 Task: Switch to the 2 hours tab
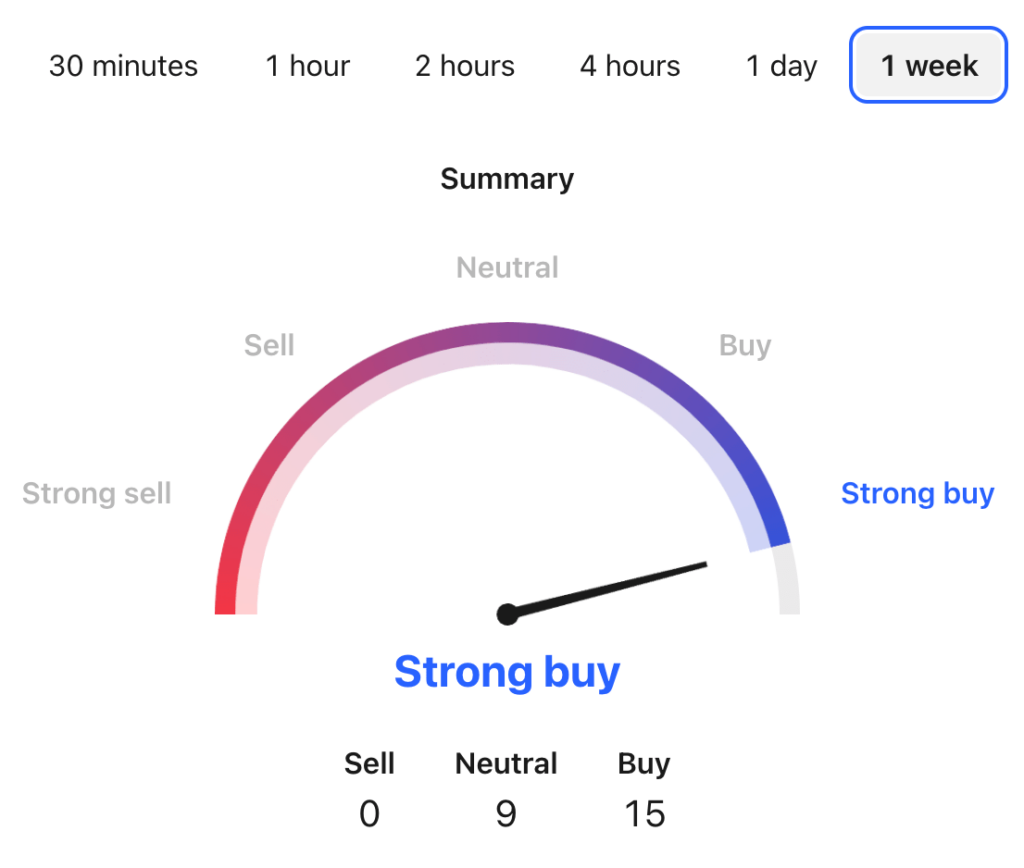click(x=464, y=66)
